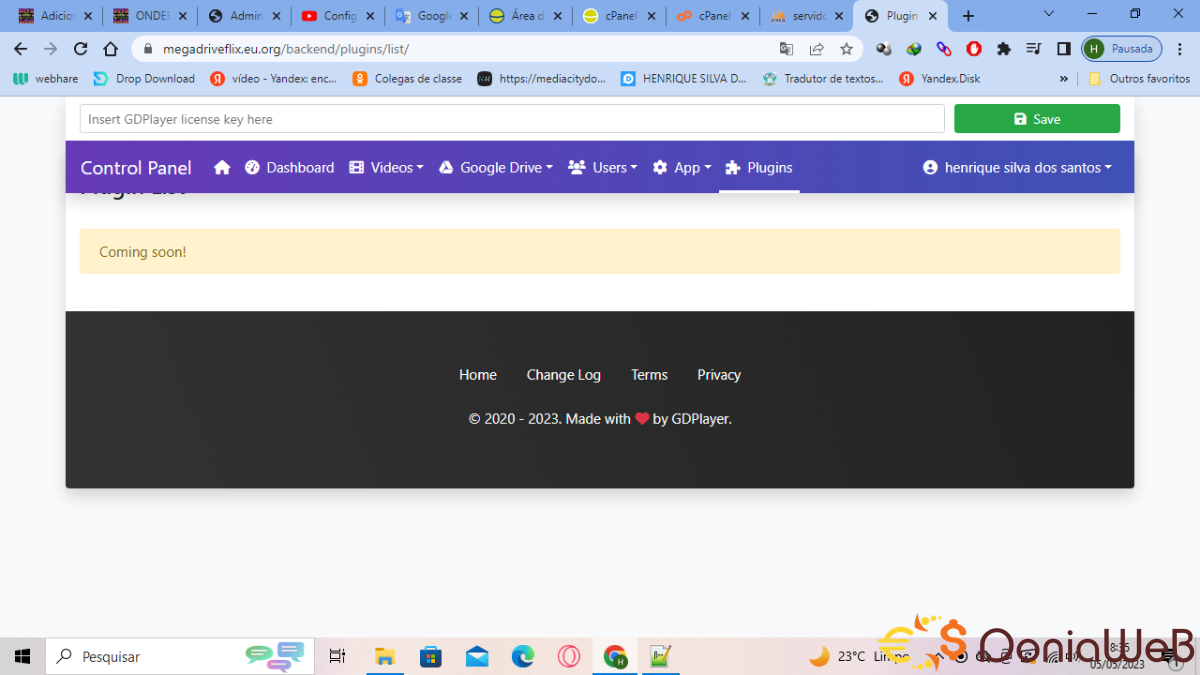Open the Dashboard page

(x=290, y=168)
